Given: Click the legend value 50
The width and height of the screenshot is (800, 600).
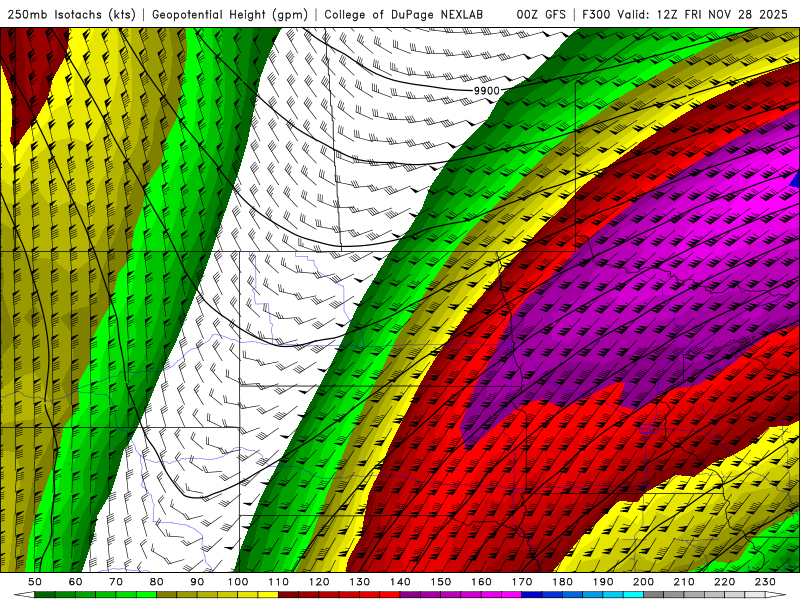Looking at the screenshot, I should point(35,582).
